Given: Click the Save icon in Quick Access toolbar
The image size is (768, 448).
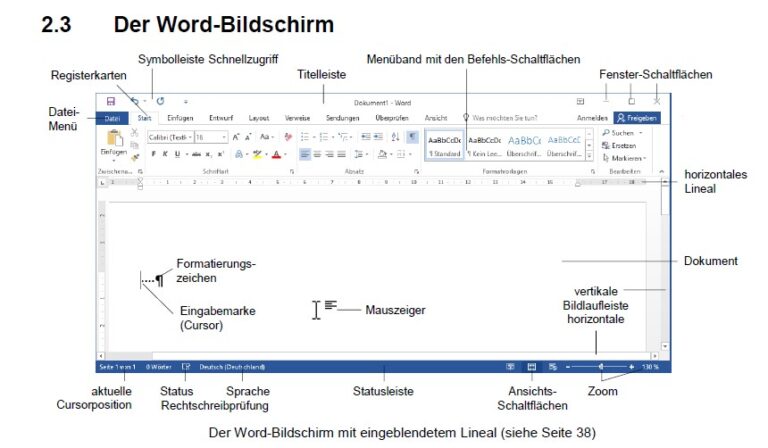Looking at the screenshot, I should 111,101.
